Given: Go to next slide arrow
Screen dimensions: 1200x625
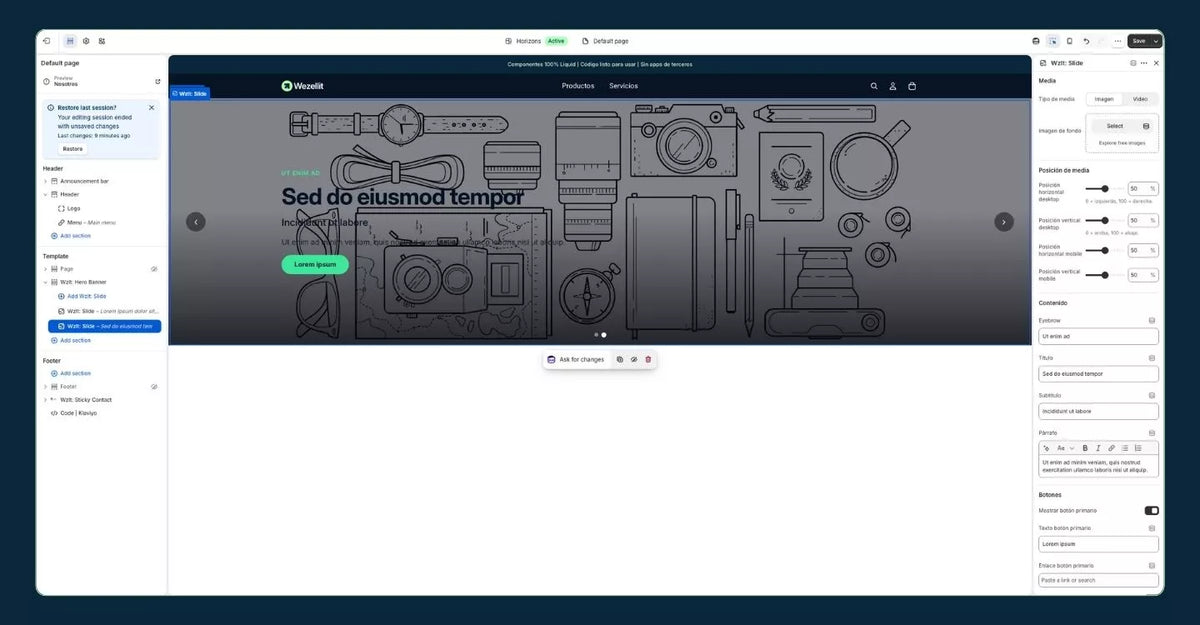Looking at the screenshot, I should pos(1004,222).
